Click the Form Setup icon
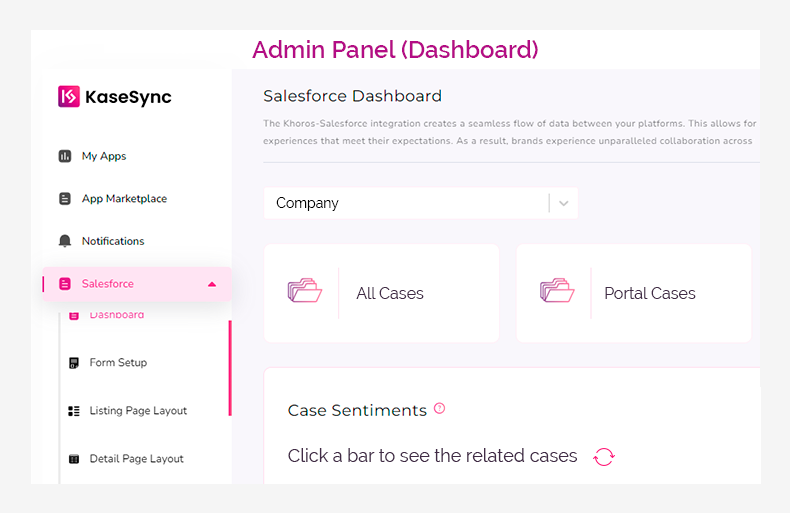This screenshot has width=790, height=513. [74, 363]
